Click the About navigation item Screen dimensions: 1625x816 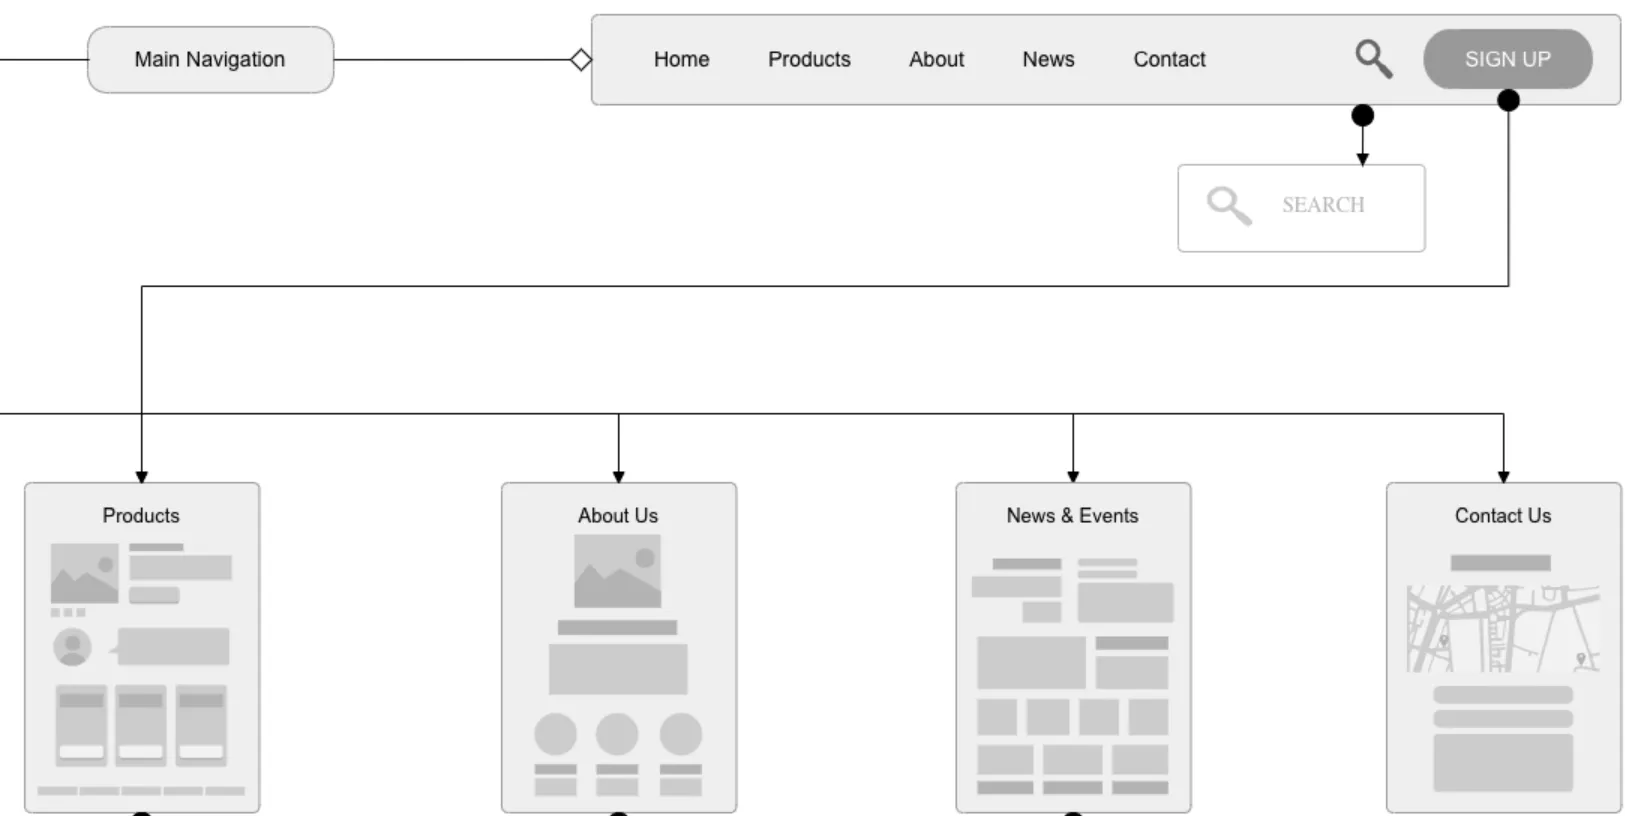pos(936,60)
